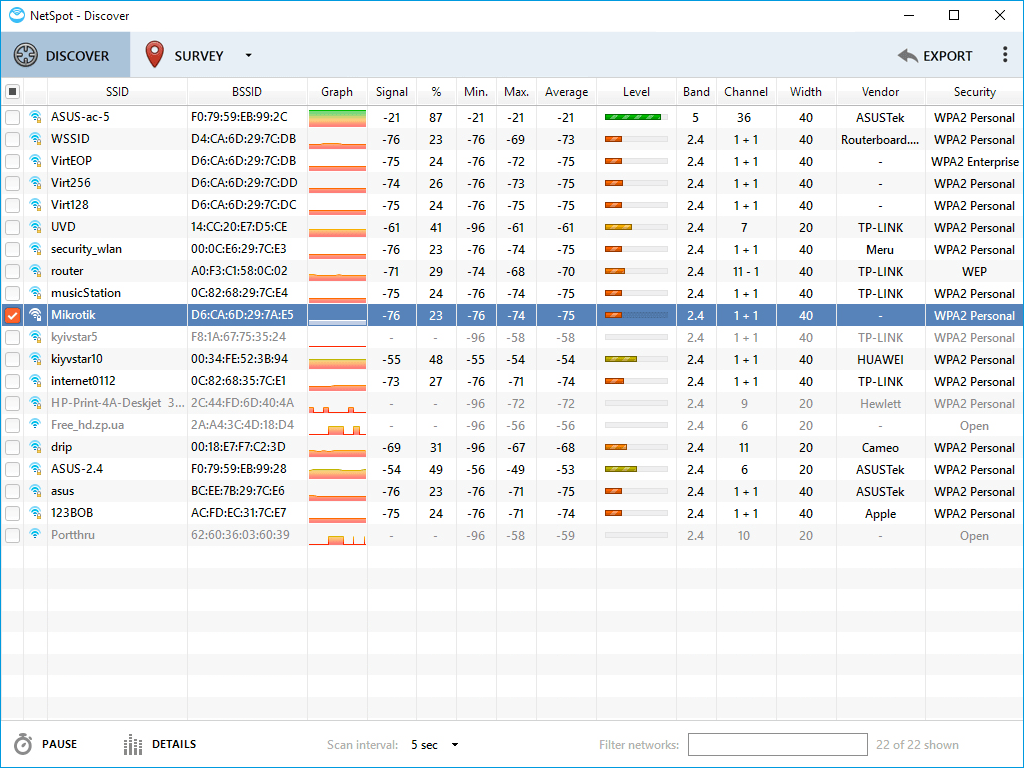
Task: Click the Wi-Fi icon for internet0112
Action: 35,381
